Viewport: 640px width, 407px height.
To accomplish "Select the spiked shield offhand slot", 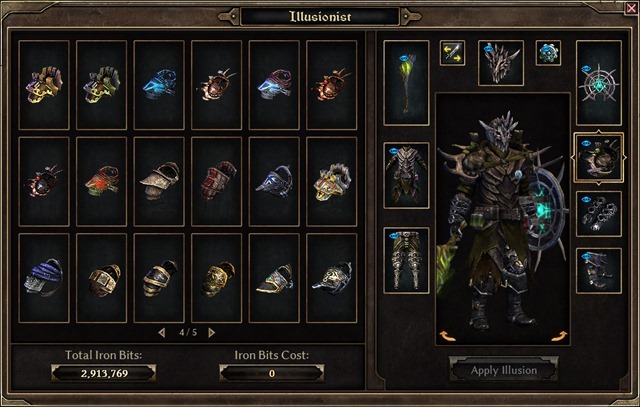I will coord(599,82).
